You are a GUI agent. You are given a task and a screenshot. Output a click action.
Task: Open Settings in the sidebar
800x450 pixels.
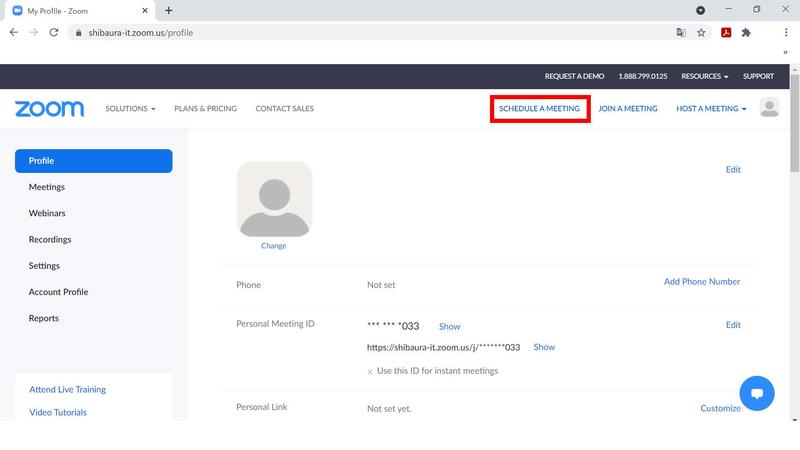point(44,266)
